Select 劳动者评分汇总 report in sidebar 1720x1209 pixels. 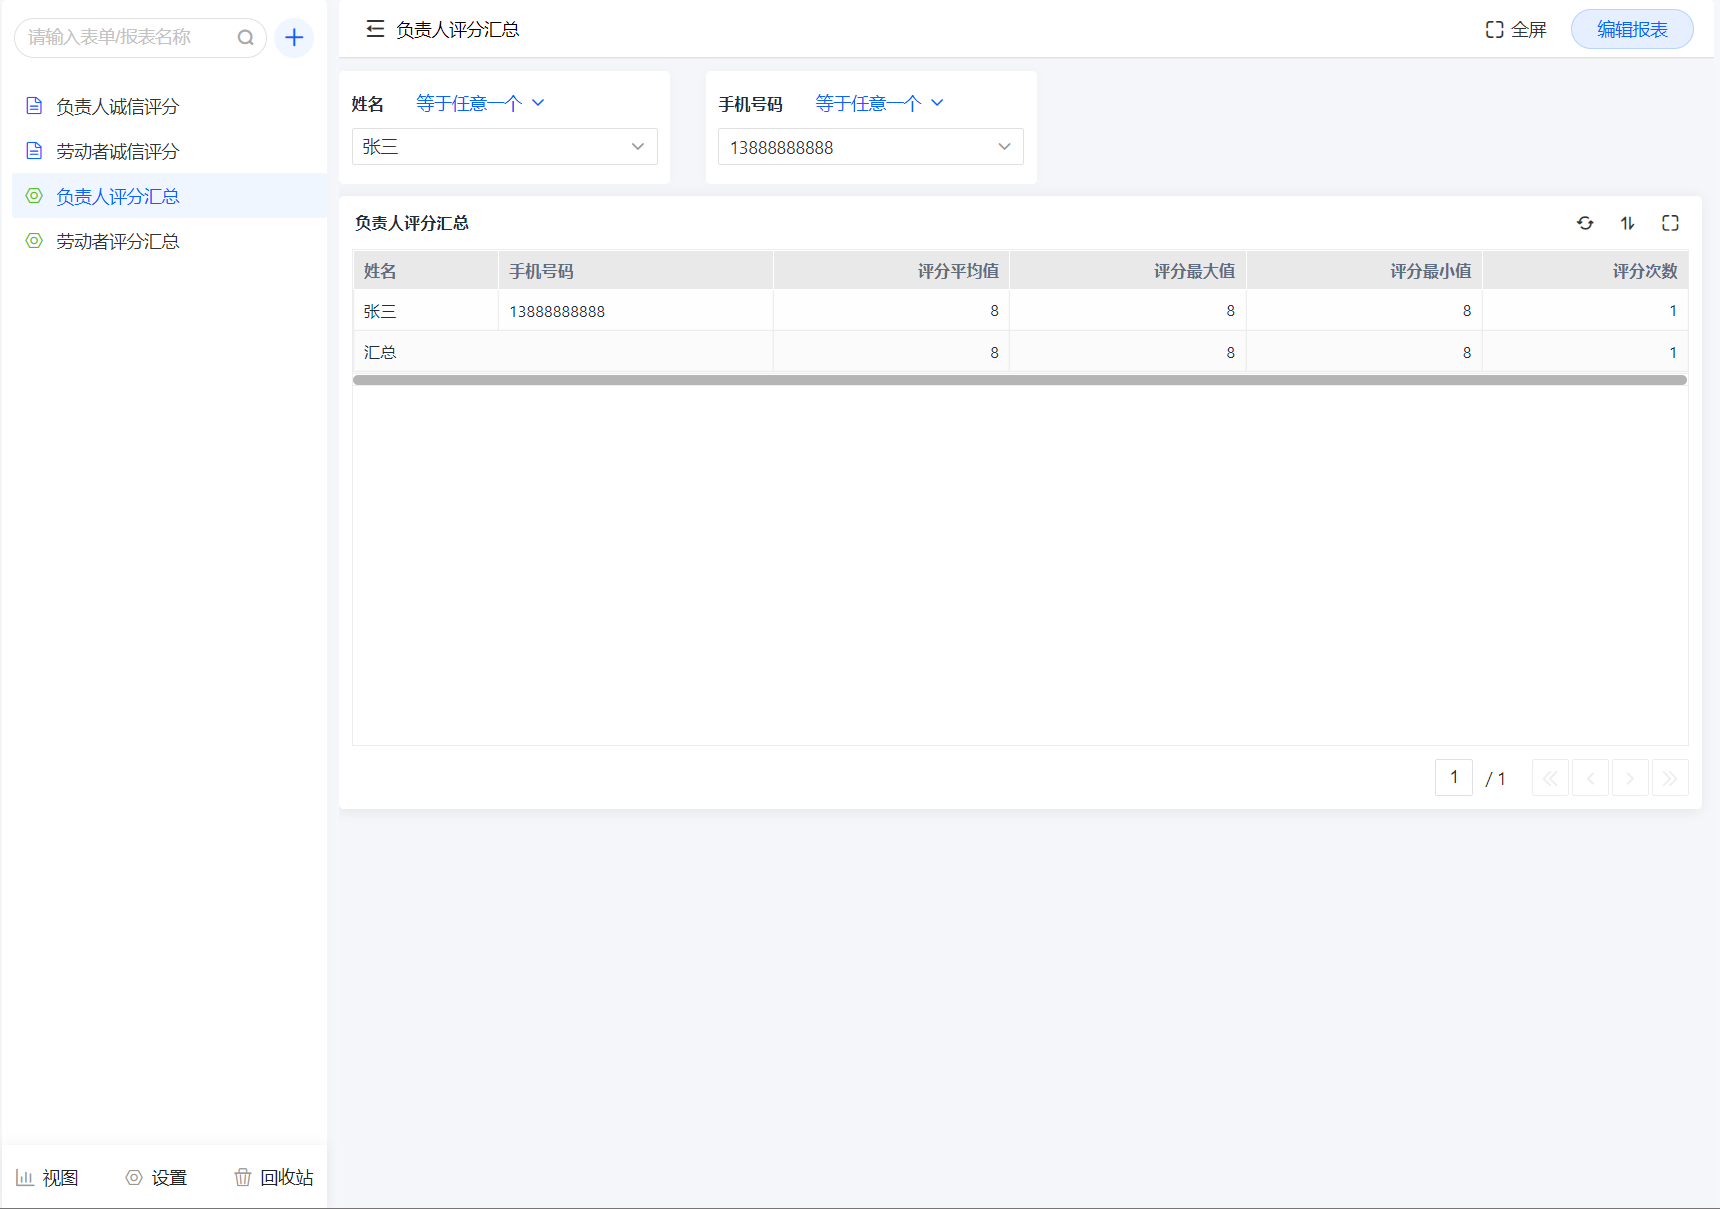[x=117, y=242]
